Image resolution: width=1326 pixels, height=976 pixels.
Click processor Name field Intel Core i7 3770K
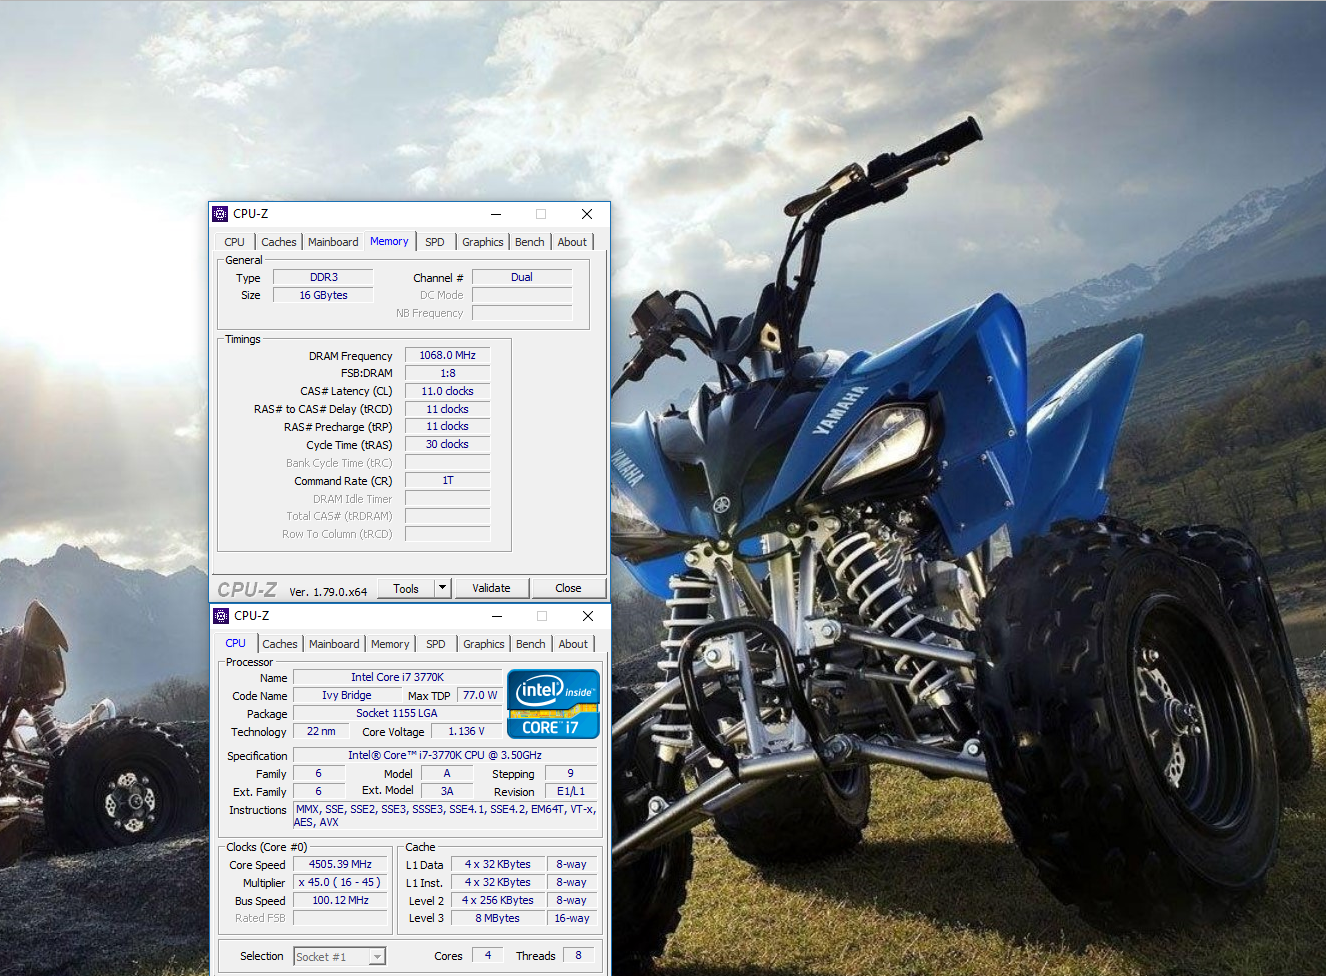397,677
